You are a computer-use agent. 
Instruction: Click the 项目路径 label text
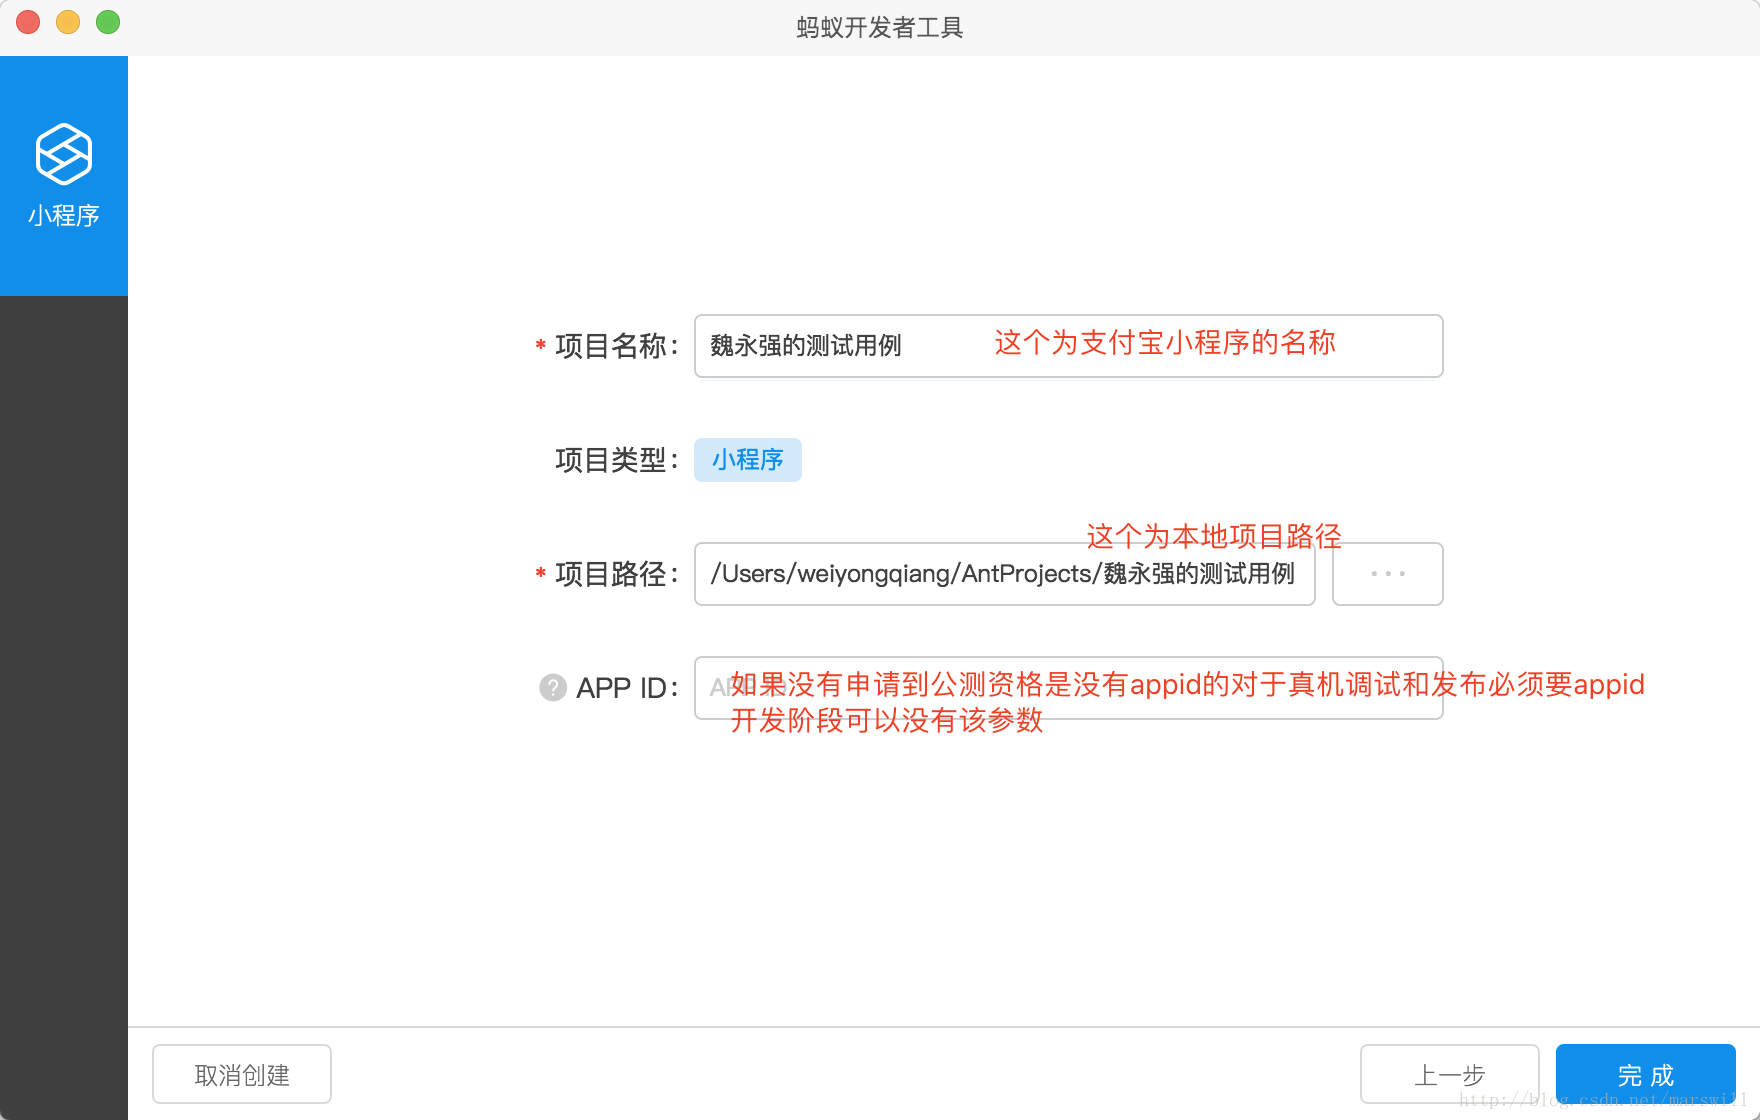coord(616,574)
